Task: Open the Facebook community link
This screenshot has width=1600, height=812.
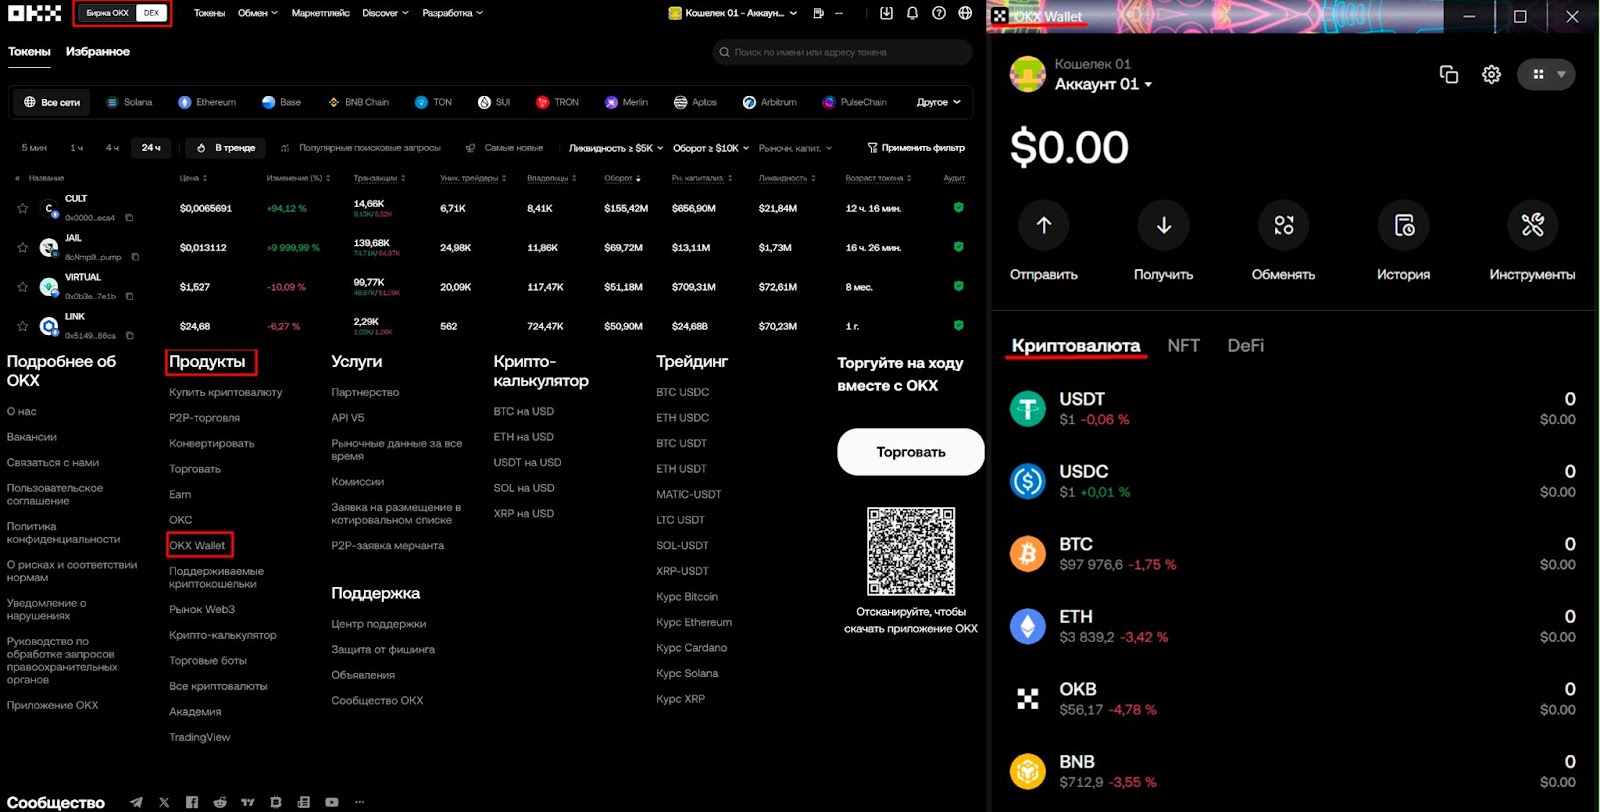Action: (192, 802)
